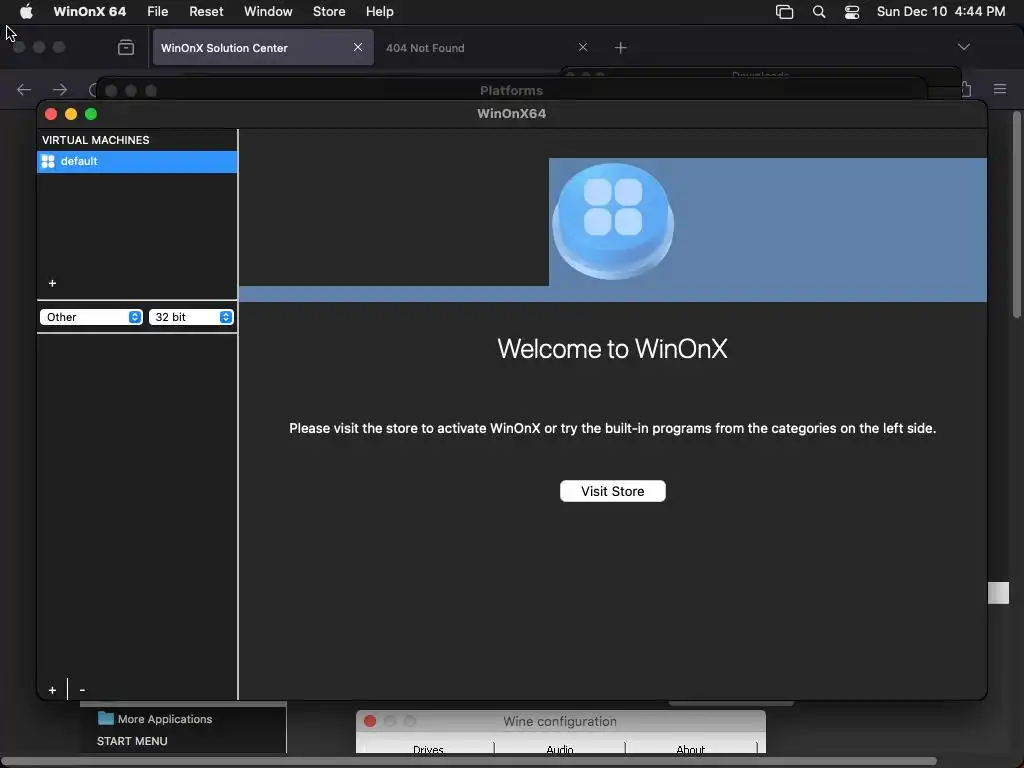Select the default virtual machine
The height and width of the screenshot is (768, 1024).
137,161
